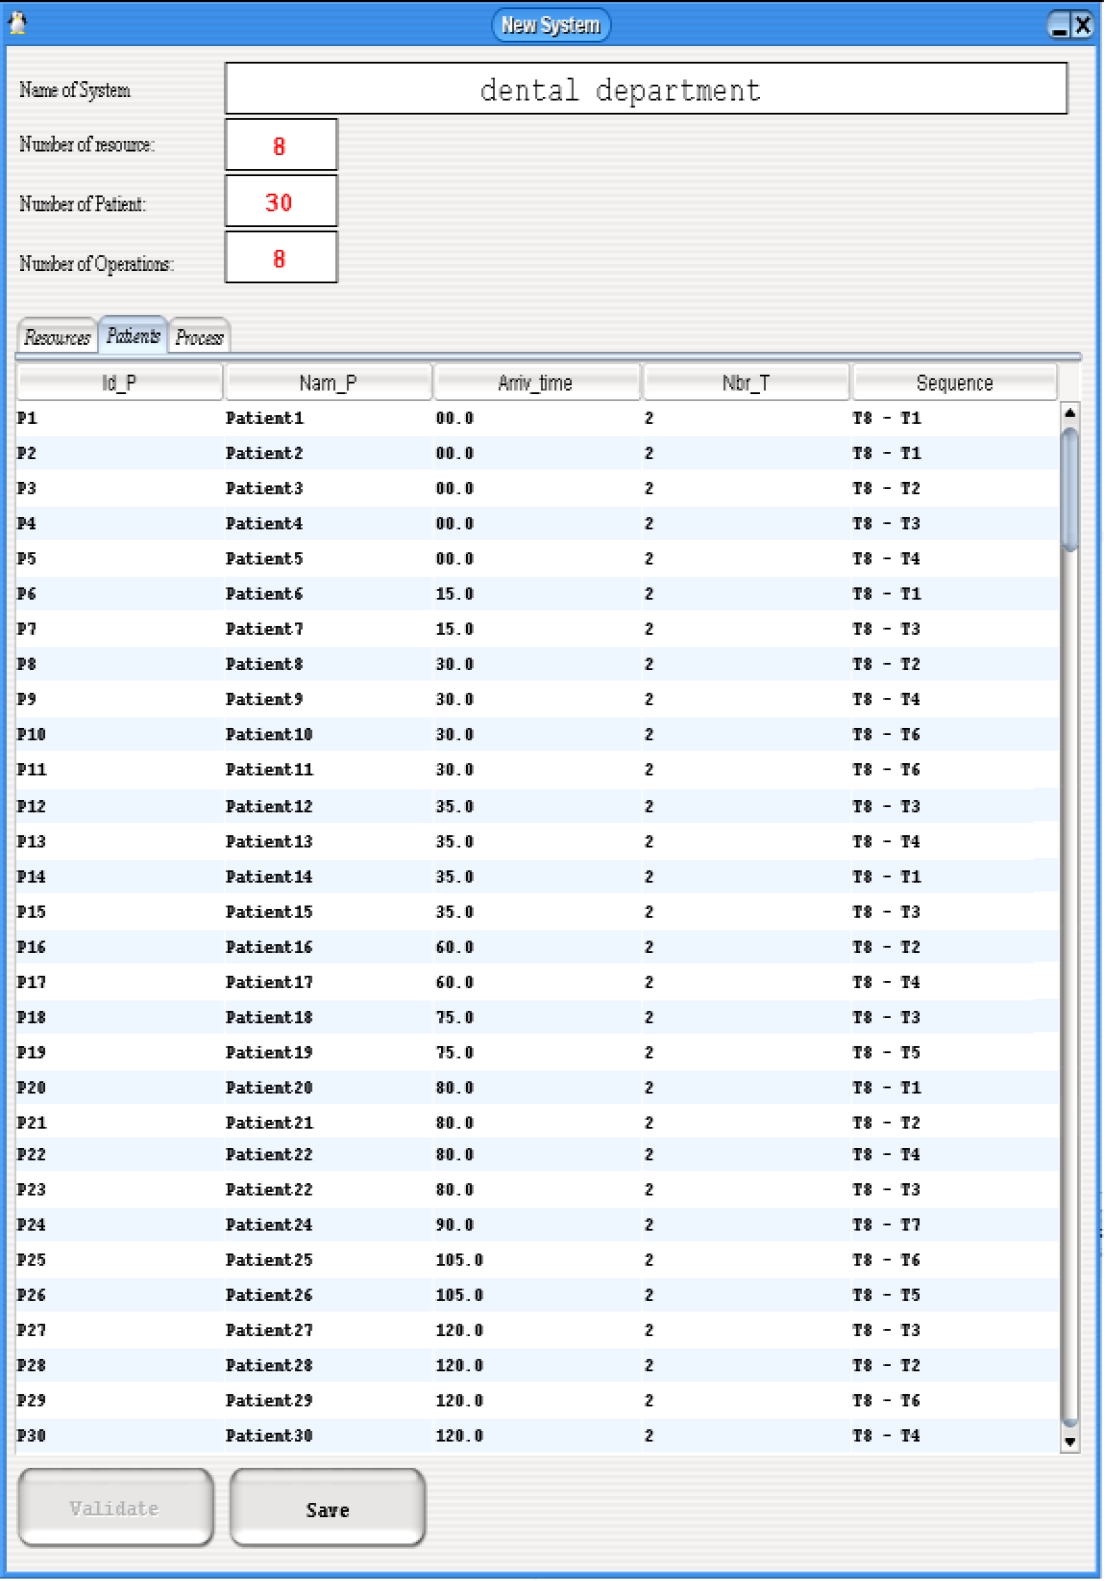Viewport: 1105px width, 1581px height.
Task: Focus the Name of System text field
Action: [x=646, y=90]
